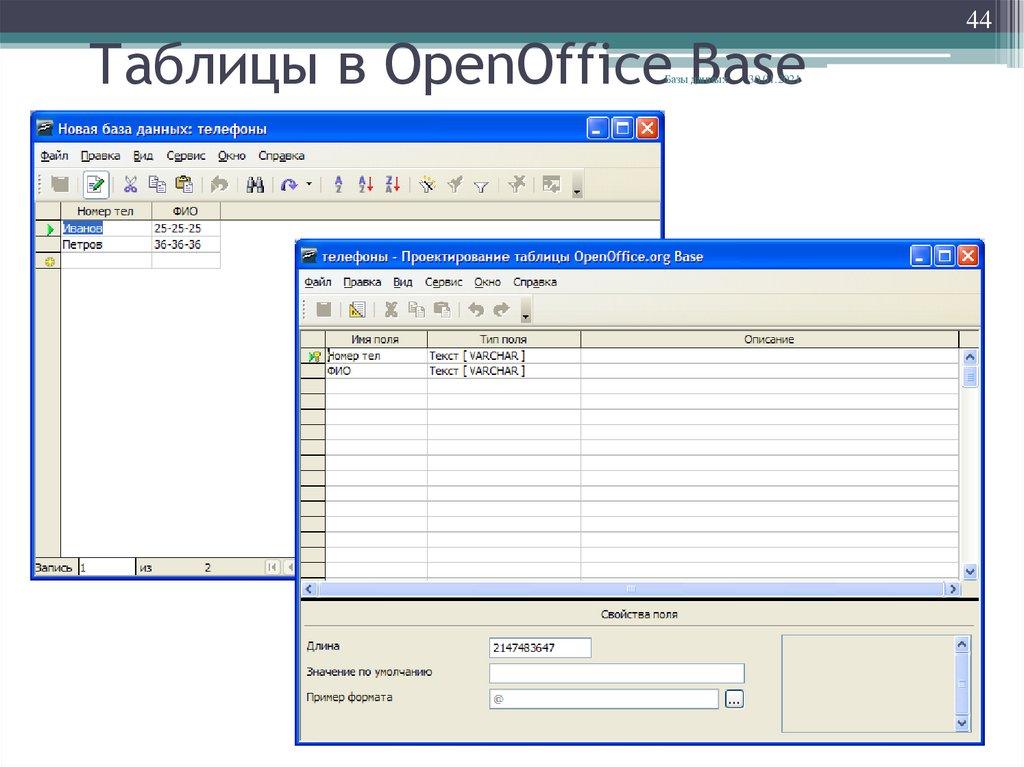Click the Redo icon in the design window
Viewport: 1024px width, 767px height.
pyautogui.click(x=500, y=308)
